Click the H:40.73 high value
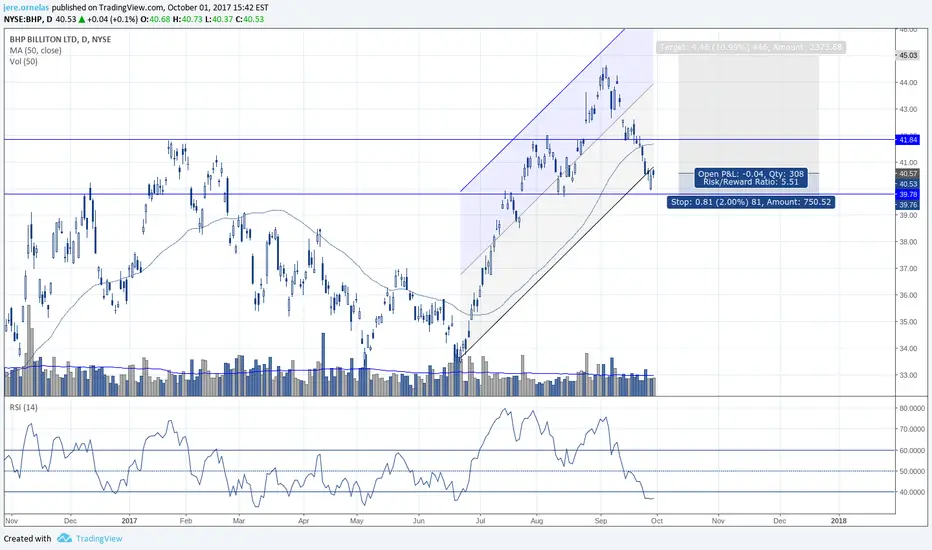The height and width of the screenshot is (550, 932). click(x=187, y=19)
